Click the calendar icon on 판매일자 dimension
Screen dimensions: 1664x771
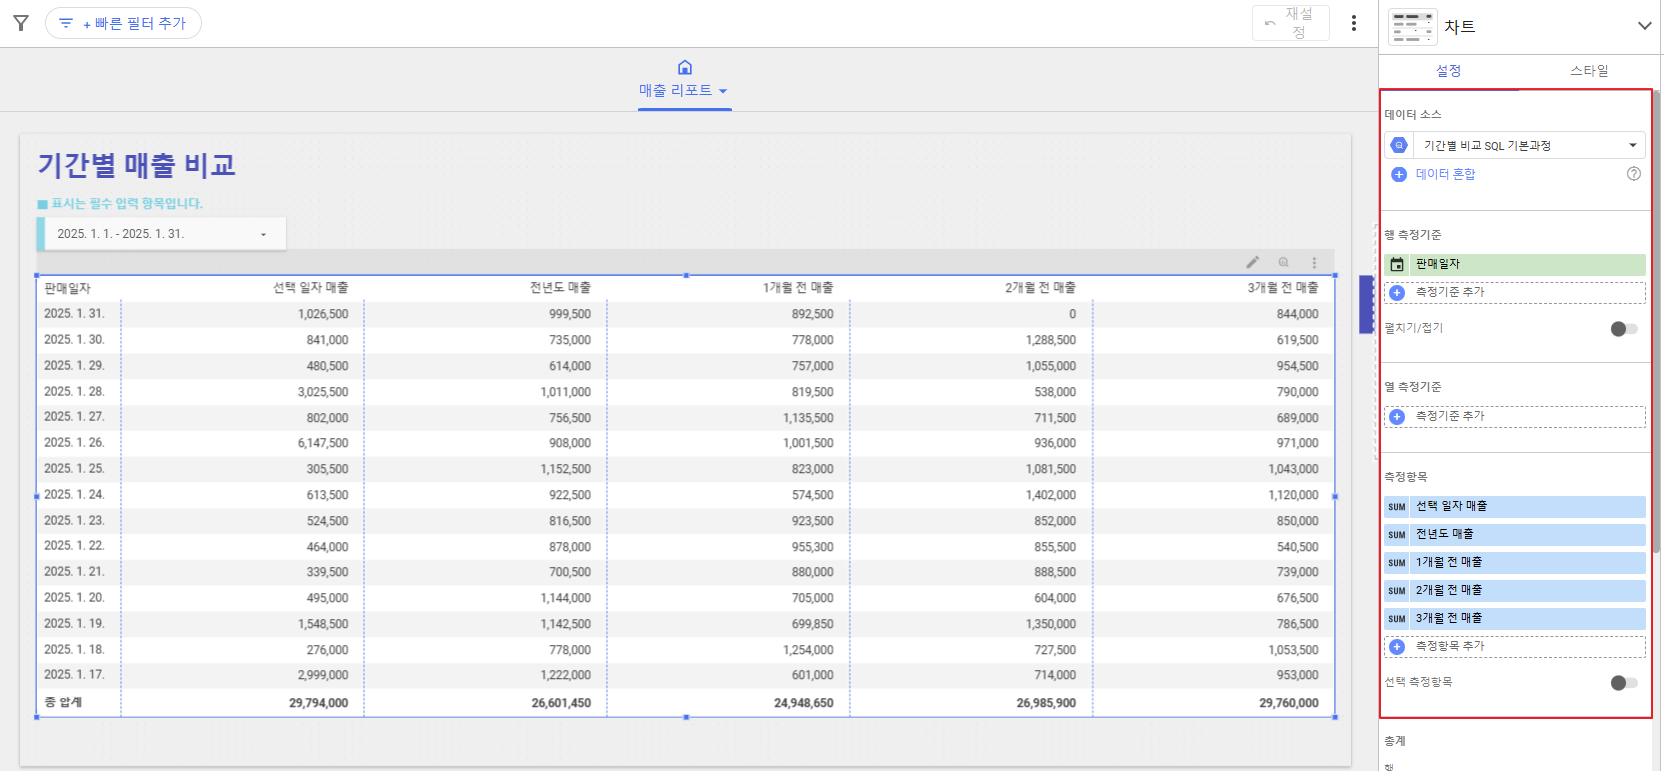click(1397, 264)
